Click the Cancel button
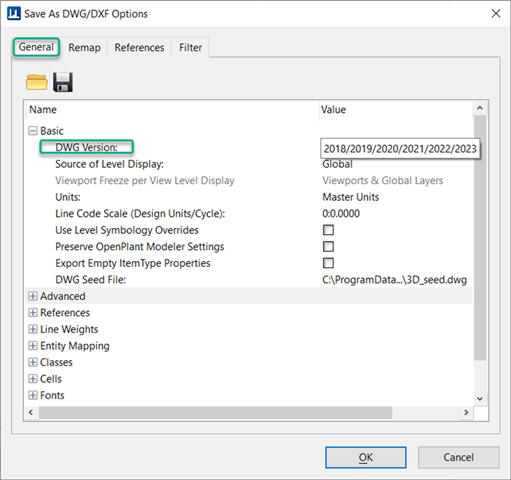Viewport: 511px width, 480px height. (458, 457)
